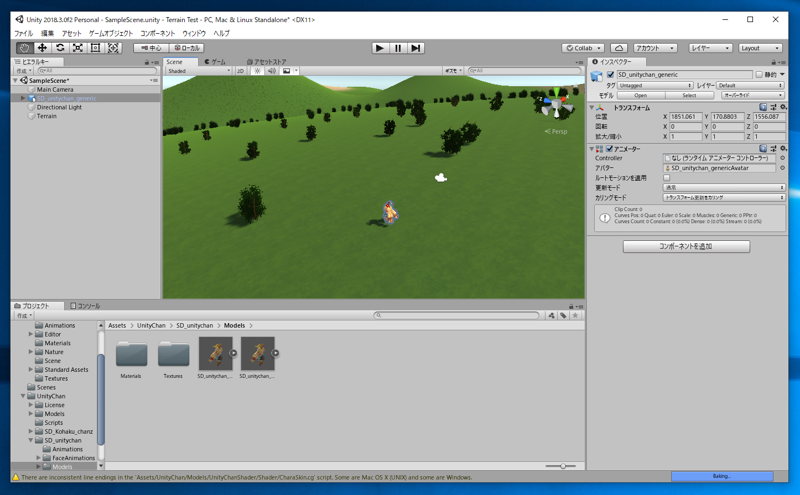The image size is (800, 495).
Task: Open the ウィンドウ menu
Action: 194,33
